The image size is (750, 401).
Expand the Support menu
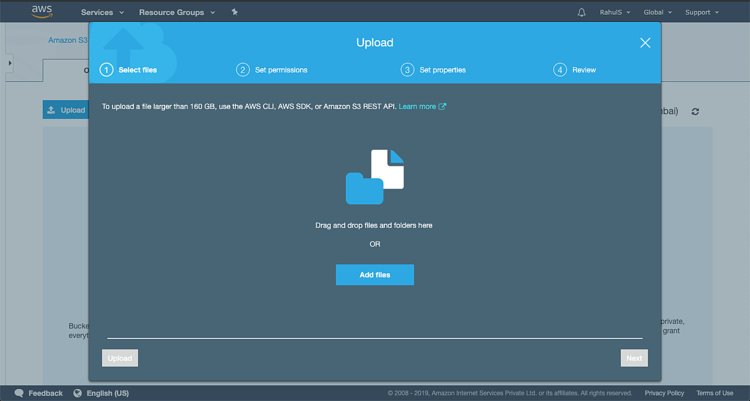[702, 12]
